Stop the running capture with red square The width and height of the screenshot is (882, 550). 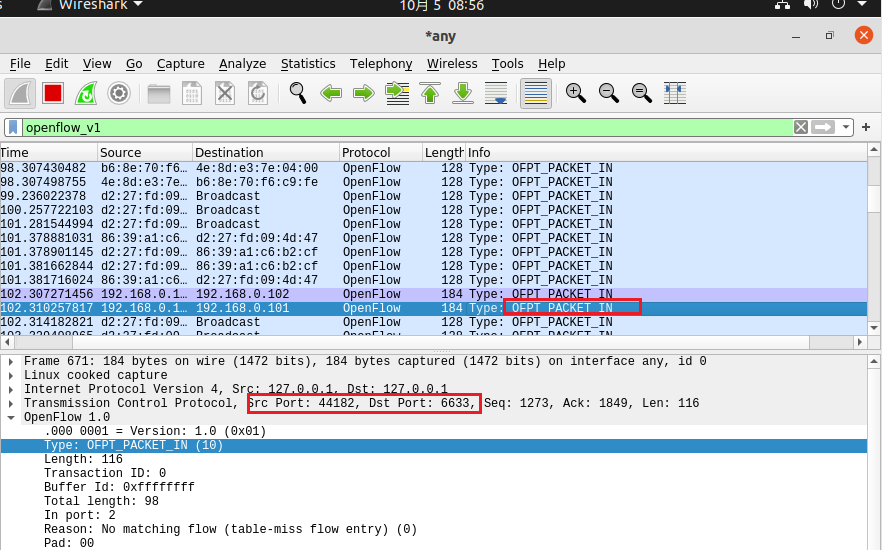tap(53, 93)
